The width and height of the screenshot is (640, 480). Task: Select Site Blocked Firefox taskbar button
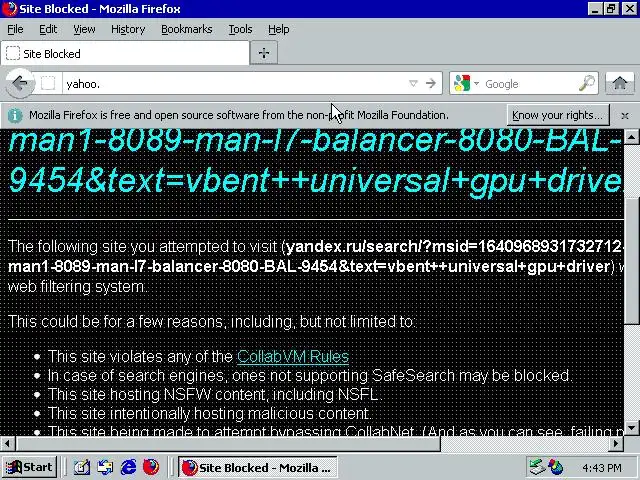pos(258,467)
